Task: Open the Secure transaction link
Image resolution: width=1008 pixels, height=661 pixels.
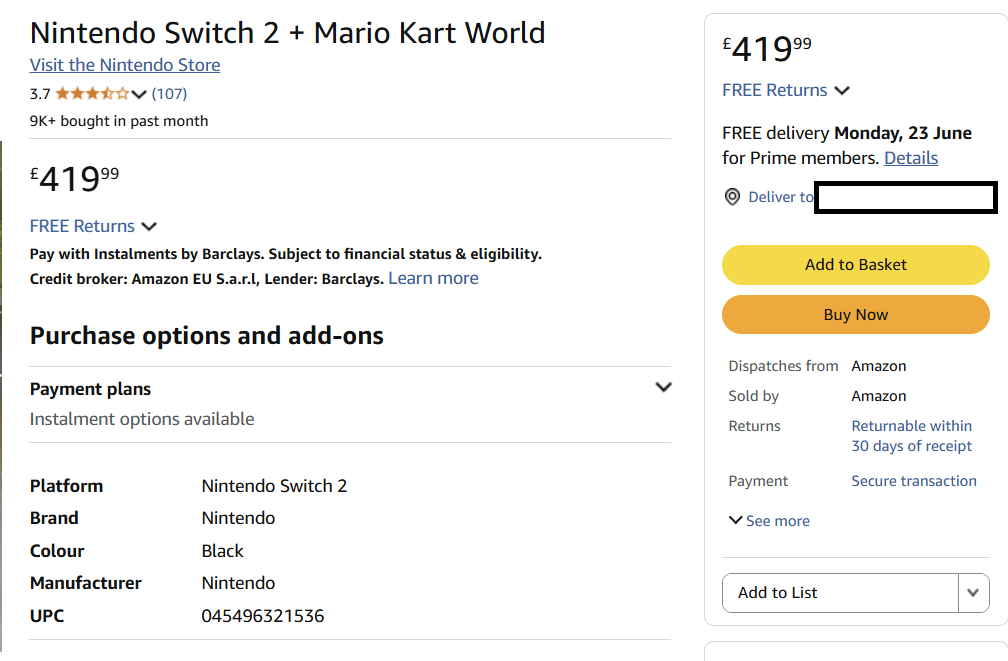Action: (x=914, y=481)
